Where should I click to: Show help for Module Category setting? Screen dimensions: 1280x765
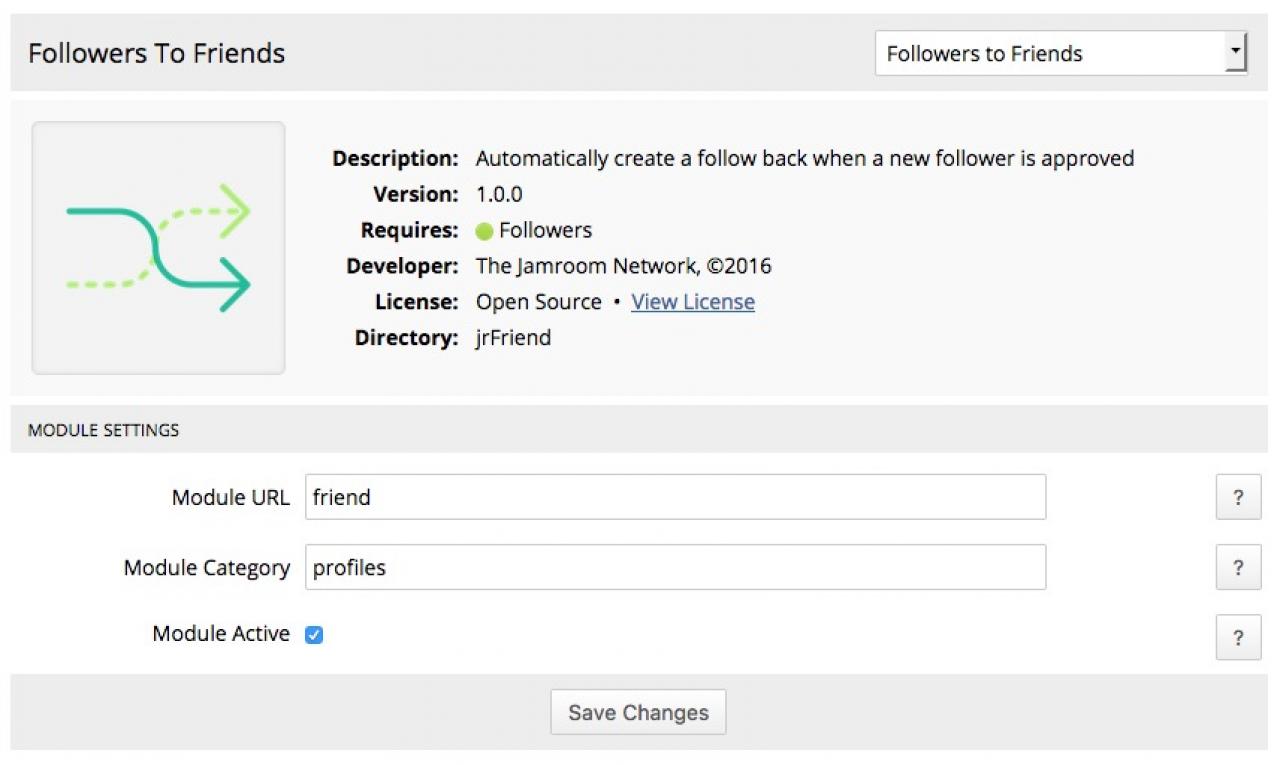1238,568
